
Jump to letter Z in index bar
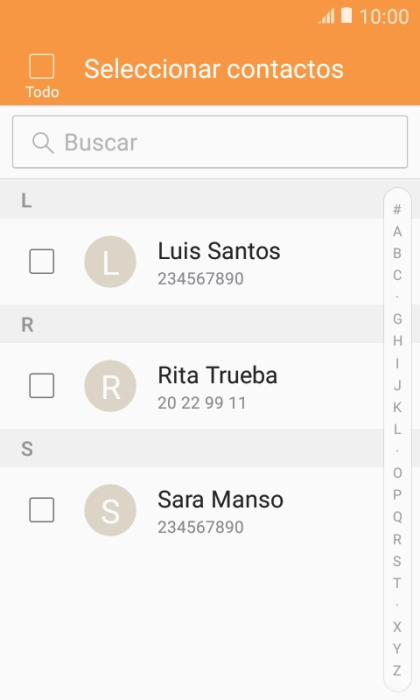point(397,671)
